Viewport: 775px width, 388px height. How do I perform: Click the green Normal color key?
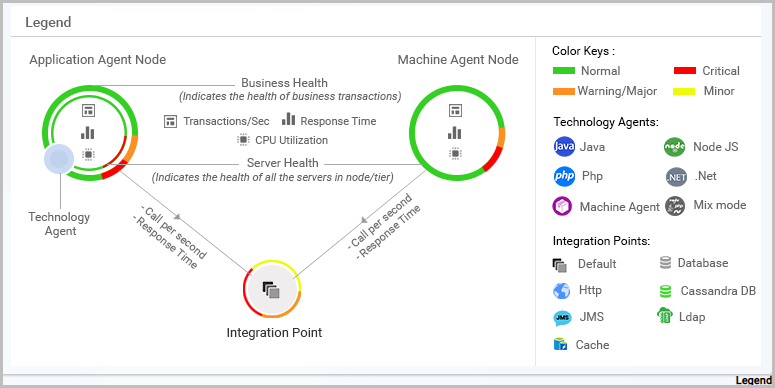563,71
